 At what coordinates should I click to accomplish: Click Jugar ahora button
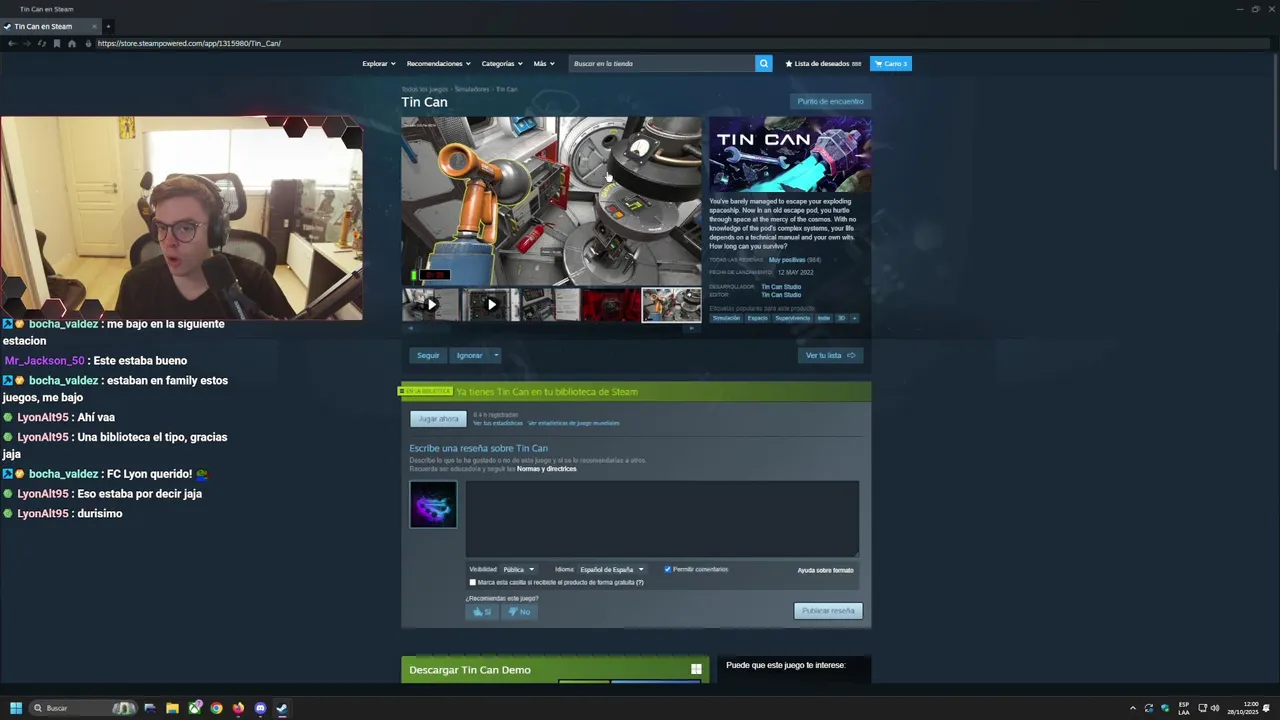pos(438,419)
